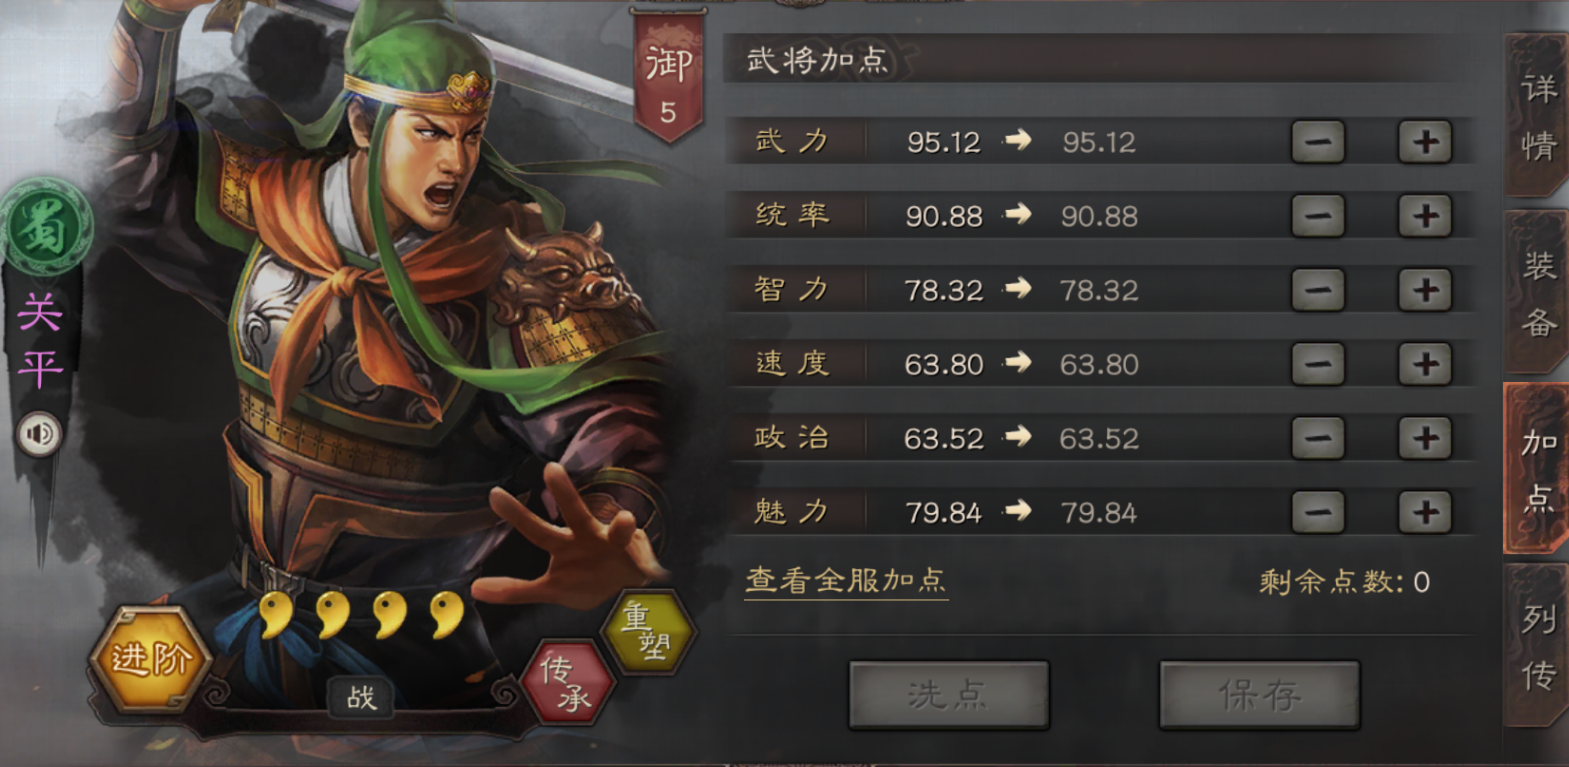Tap the 进阶 hexagon icon
The height and width of the screenshot is (767, 1569).
click(x=150, y=660)
